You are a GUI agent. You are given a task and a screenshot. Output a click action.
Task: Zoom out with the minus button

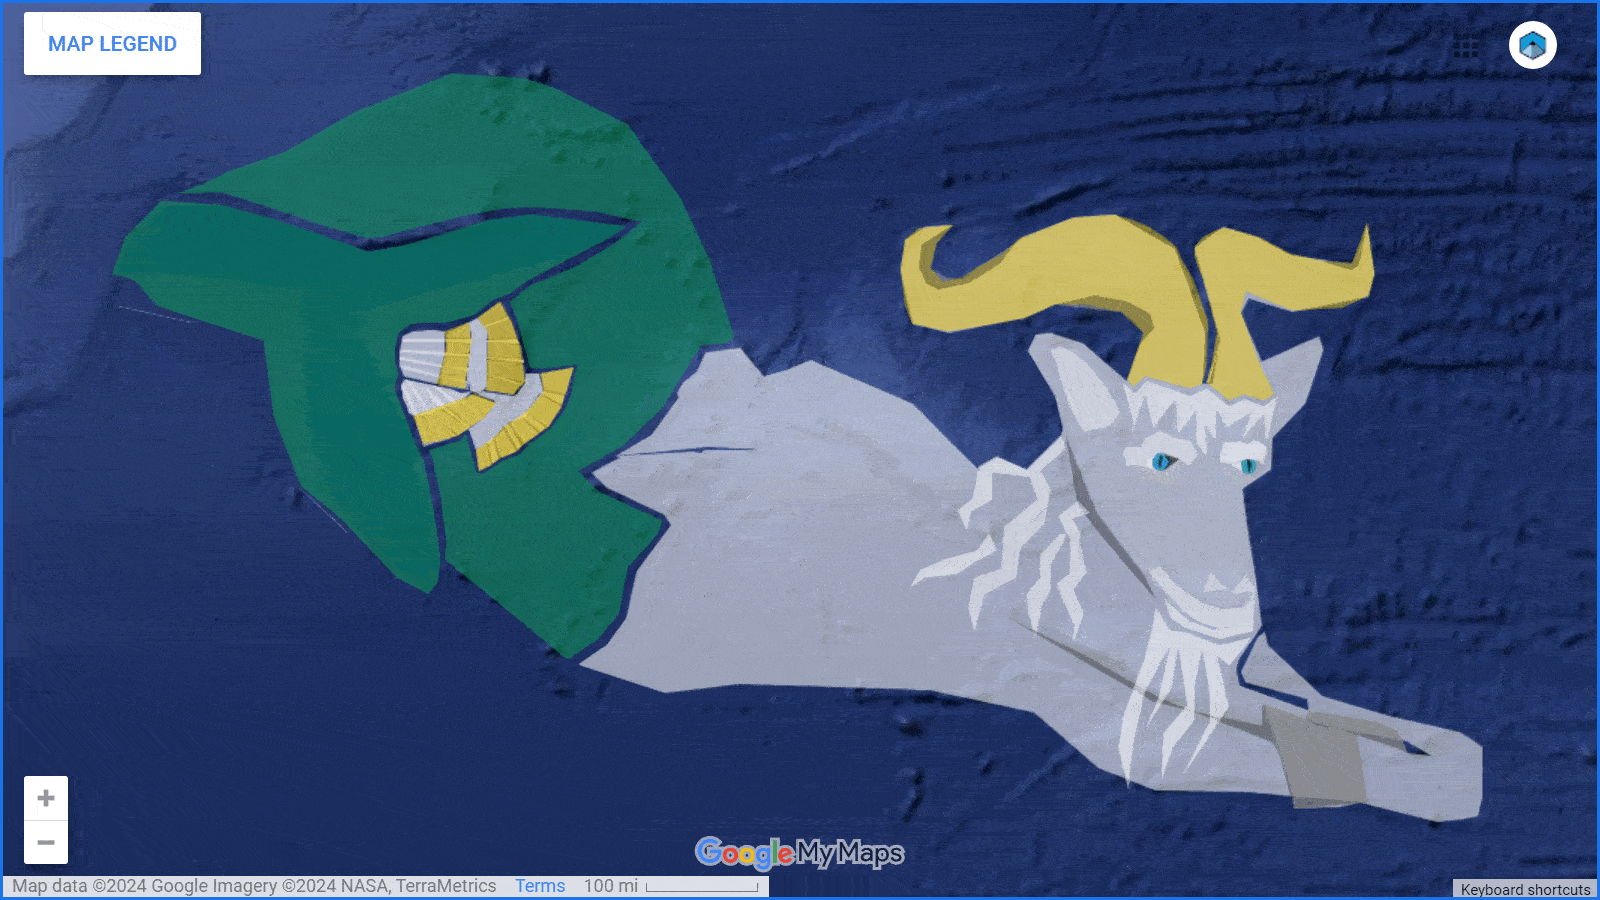pyautogui.click(x=46, y=842)
